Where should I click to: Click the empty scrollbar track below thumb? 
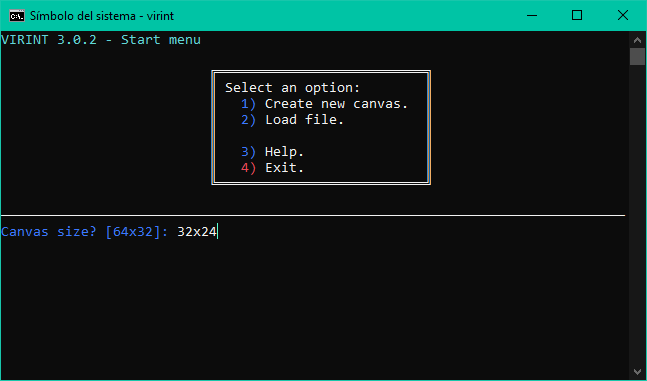638,215
